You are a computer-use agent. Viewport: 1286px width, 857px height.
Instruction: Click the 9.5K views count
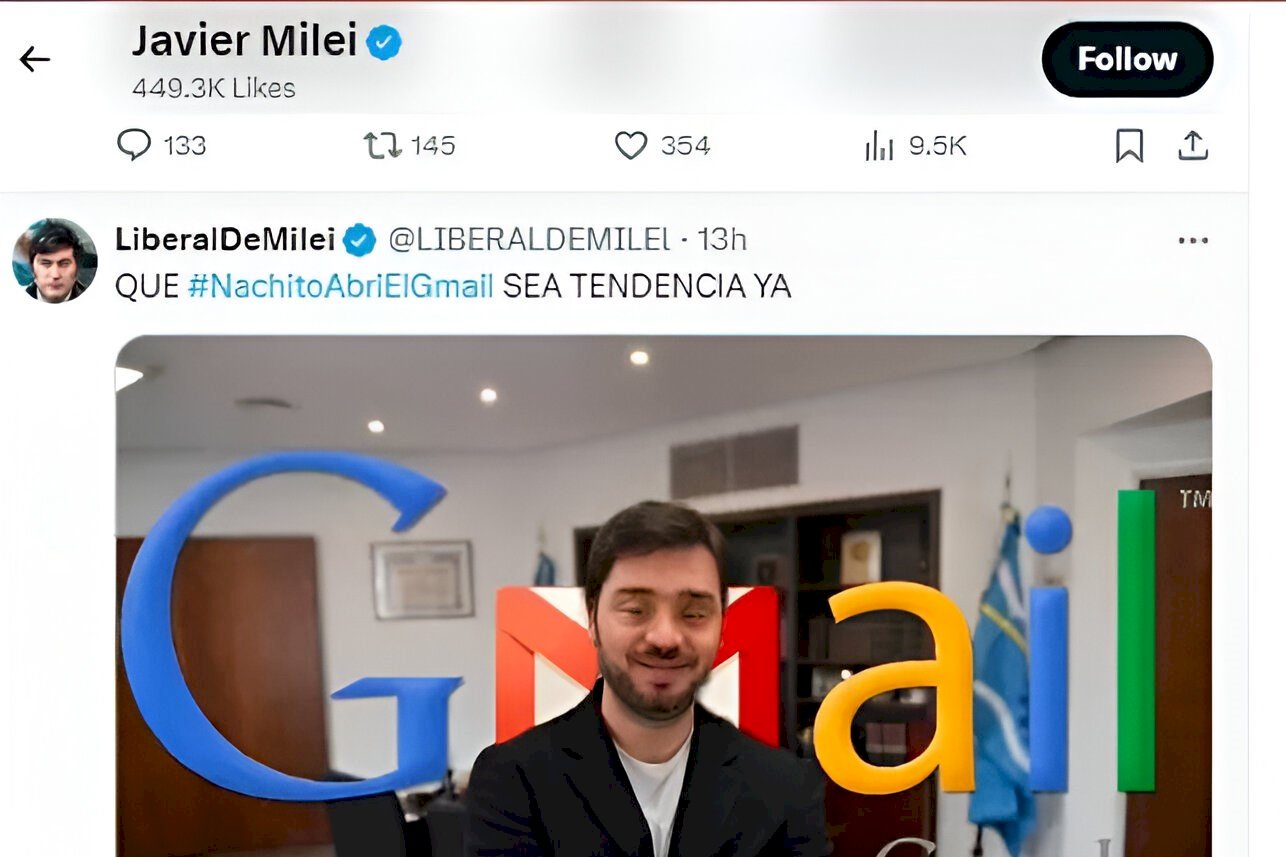click(938, 146)
